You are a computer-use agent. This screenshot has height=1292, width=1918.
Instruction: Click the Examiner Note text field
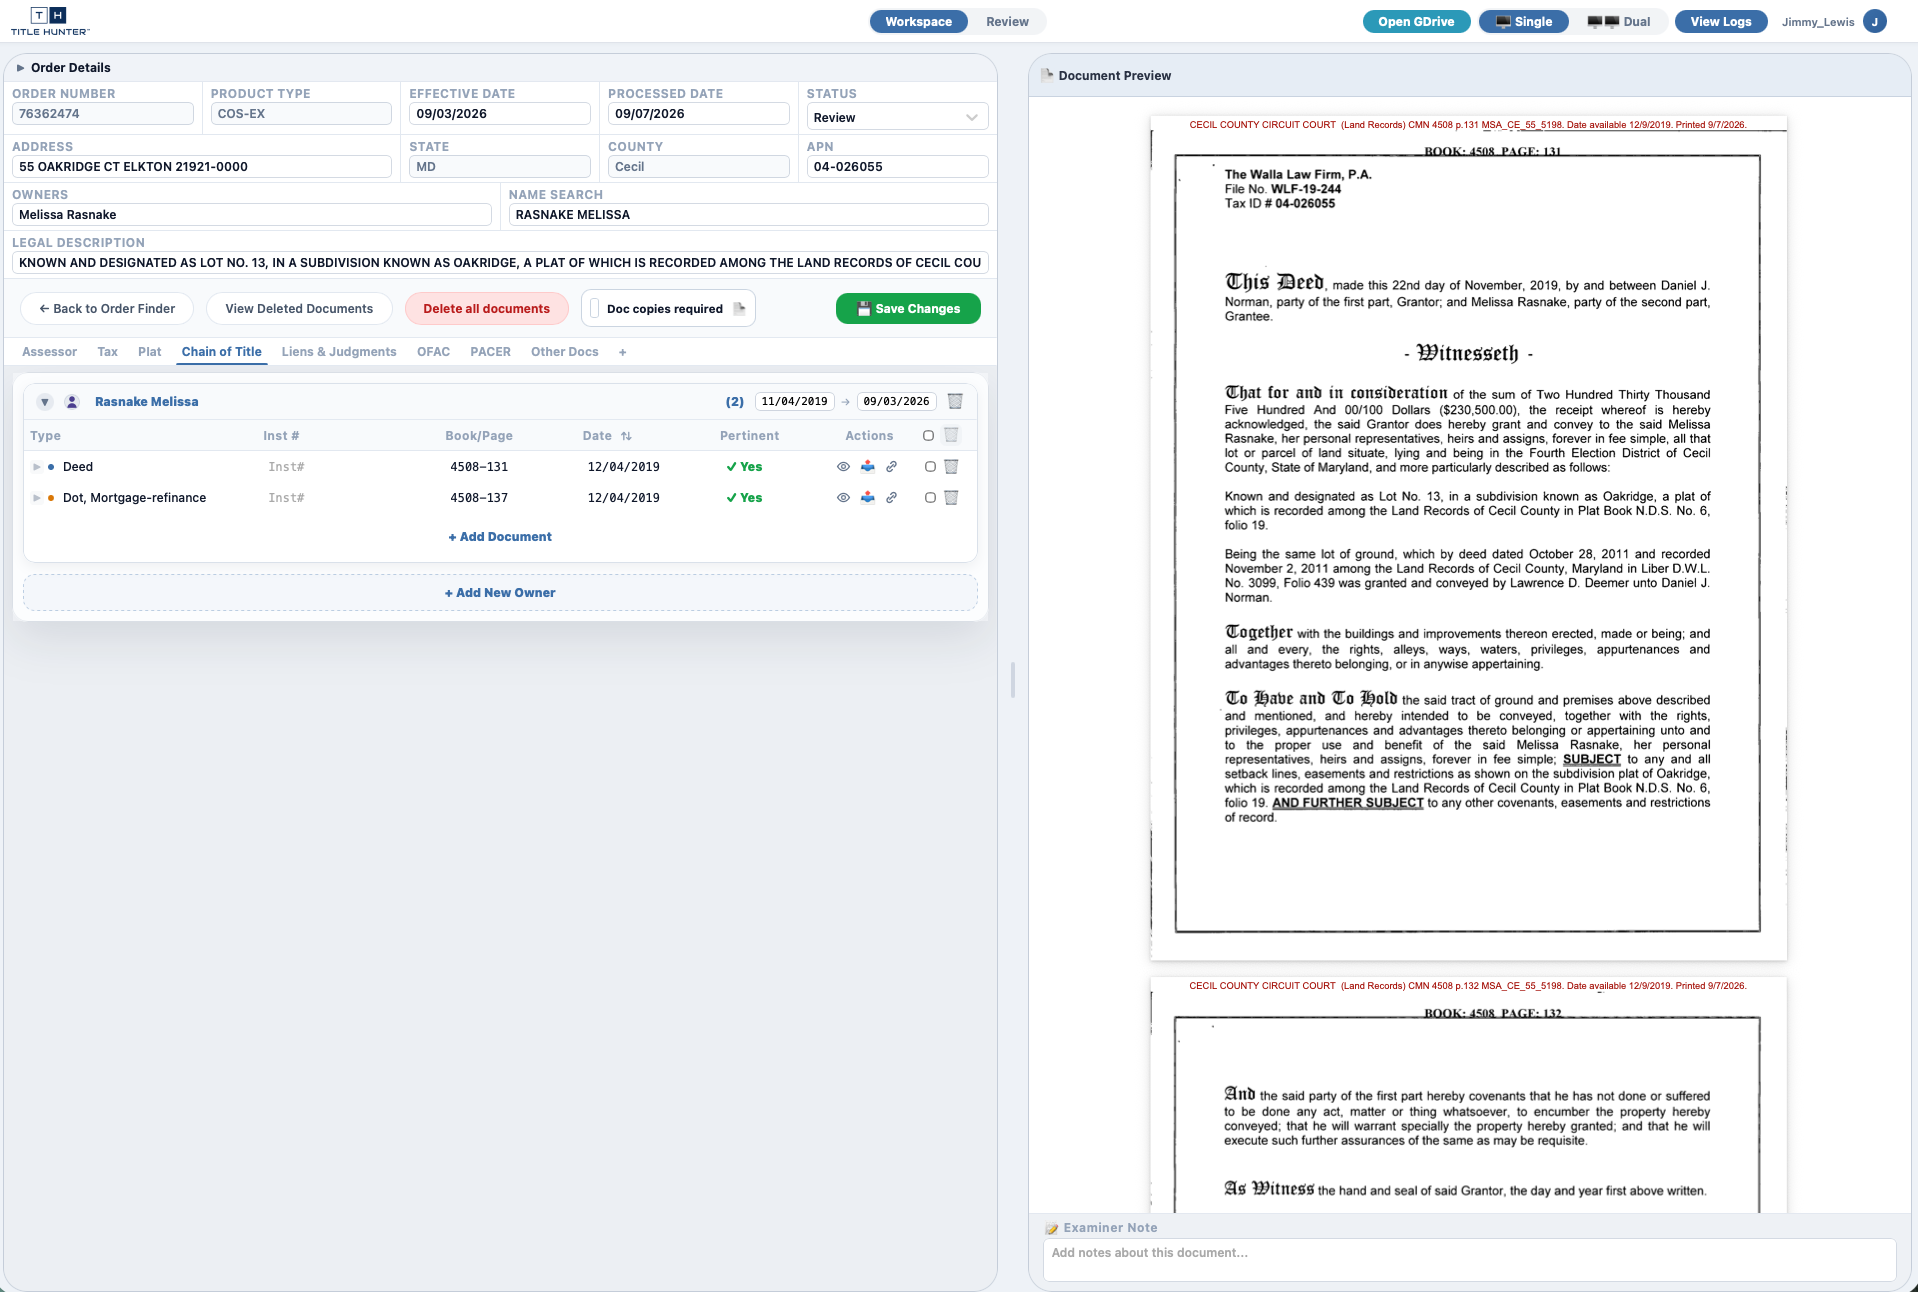1469,1260
